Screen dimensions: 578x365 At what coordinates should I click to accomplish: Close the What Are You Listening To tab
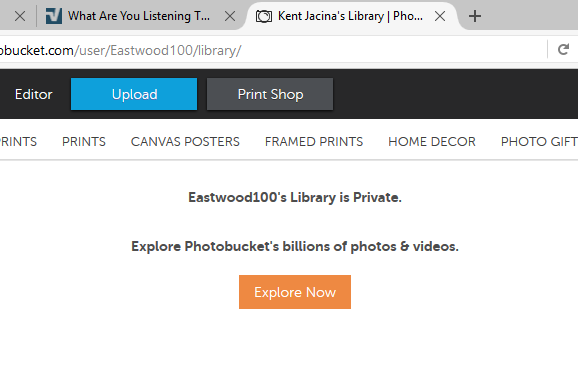coord(230,16)
